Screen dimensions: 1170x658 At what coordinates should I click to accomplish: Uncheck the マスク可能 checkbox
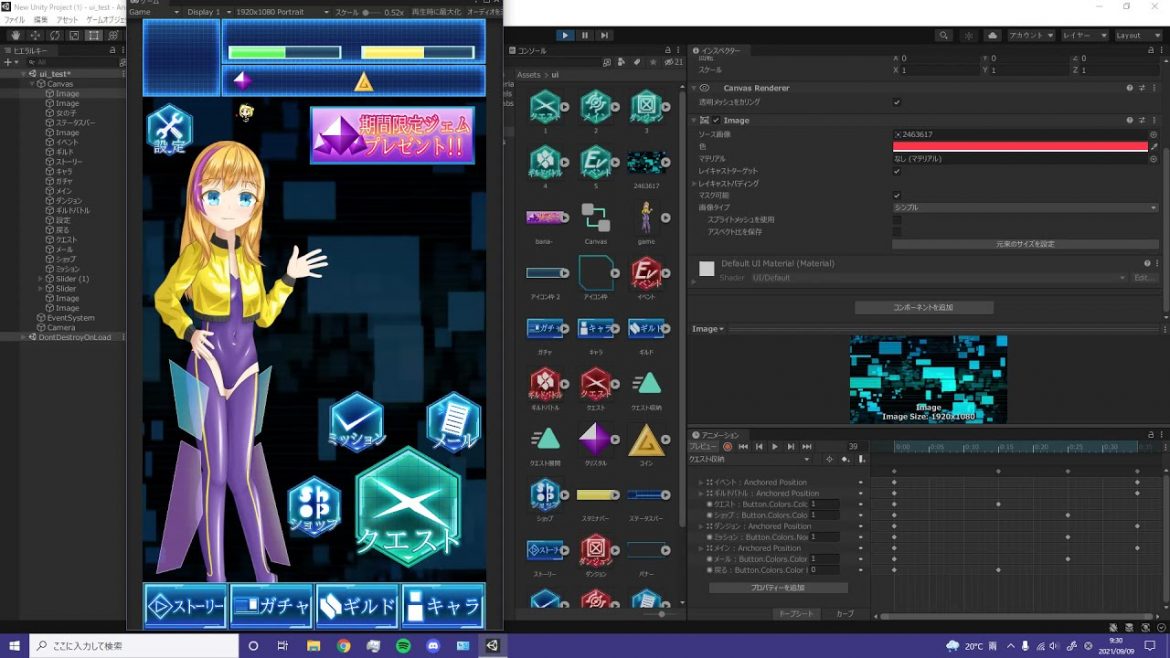[896, 195]
